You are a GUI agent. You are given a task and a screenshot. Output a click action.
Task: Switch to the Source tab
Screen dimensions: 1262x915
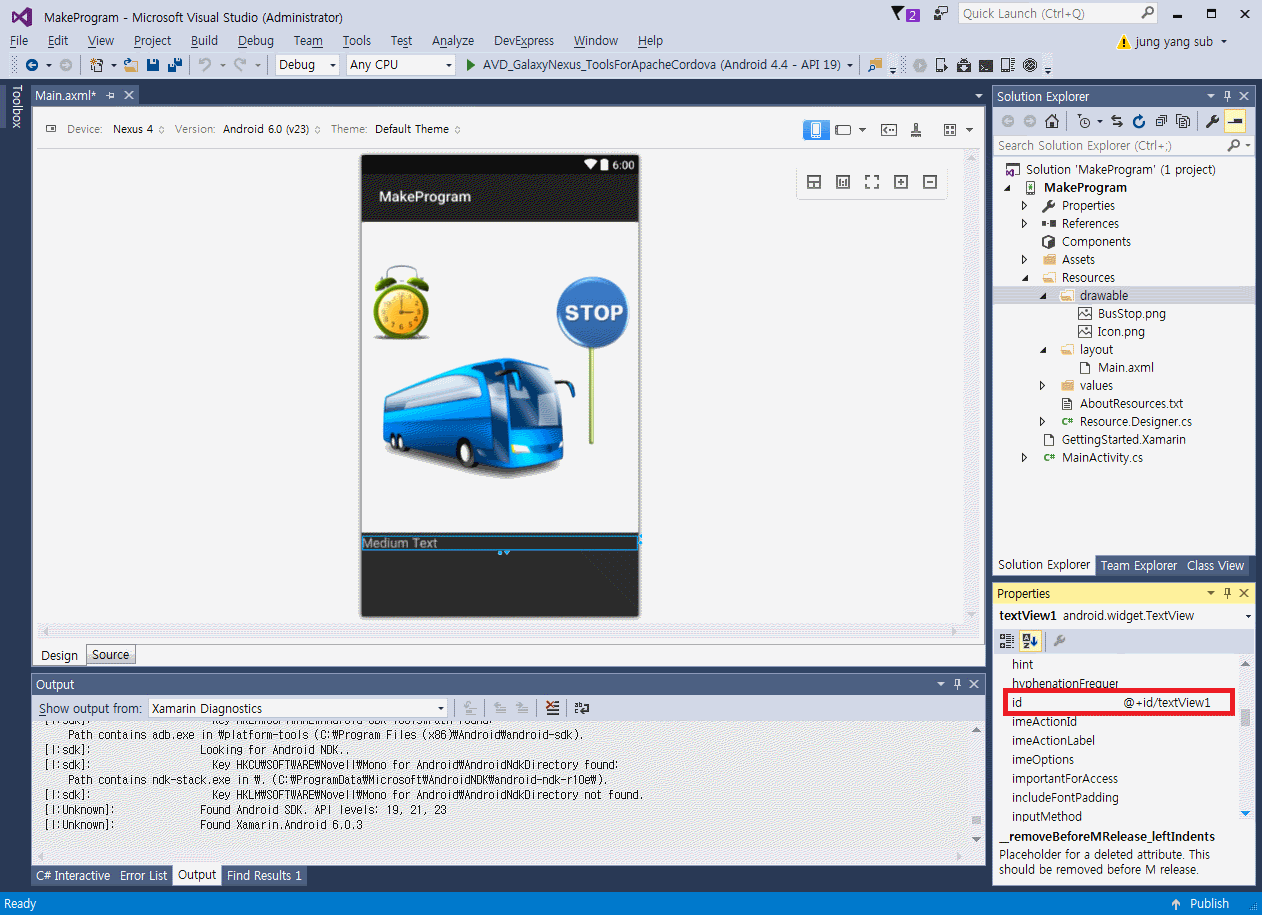(110, 655)
